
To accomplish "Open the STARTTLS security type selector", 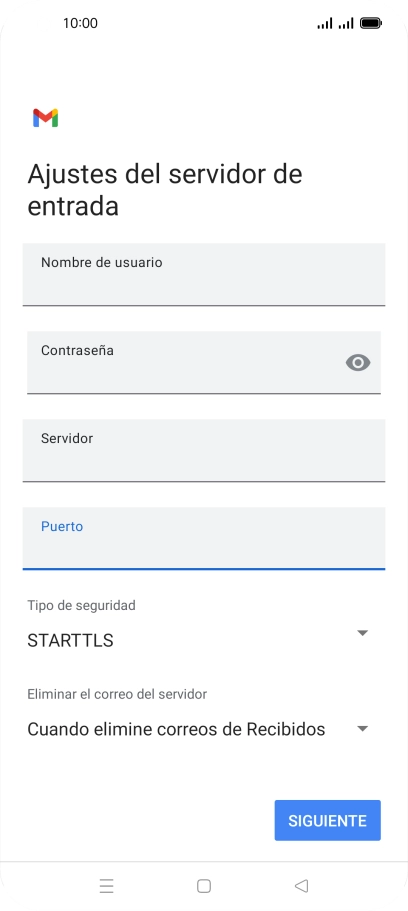I will 199,640.
